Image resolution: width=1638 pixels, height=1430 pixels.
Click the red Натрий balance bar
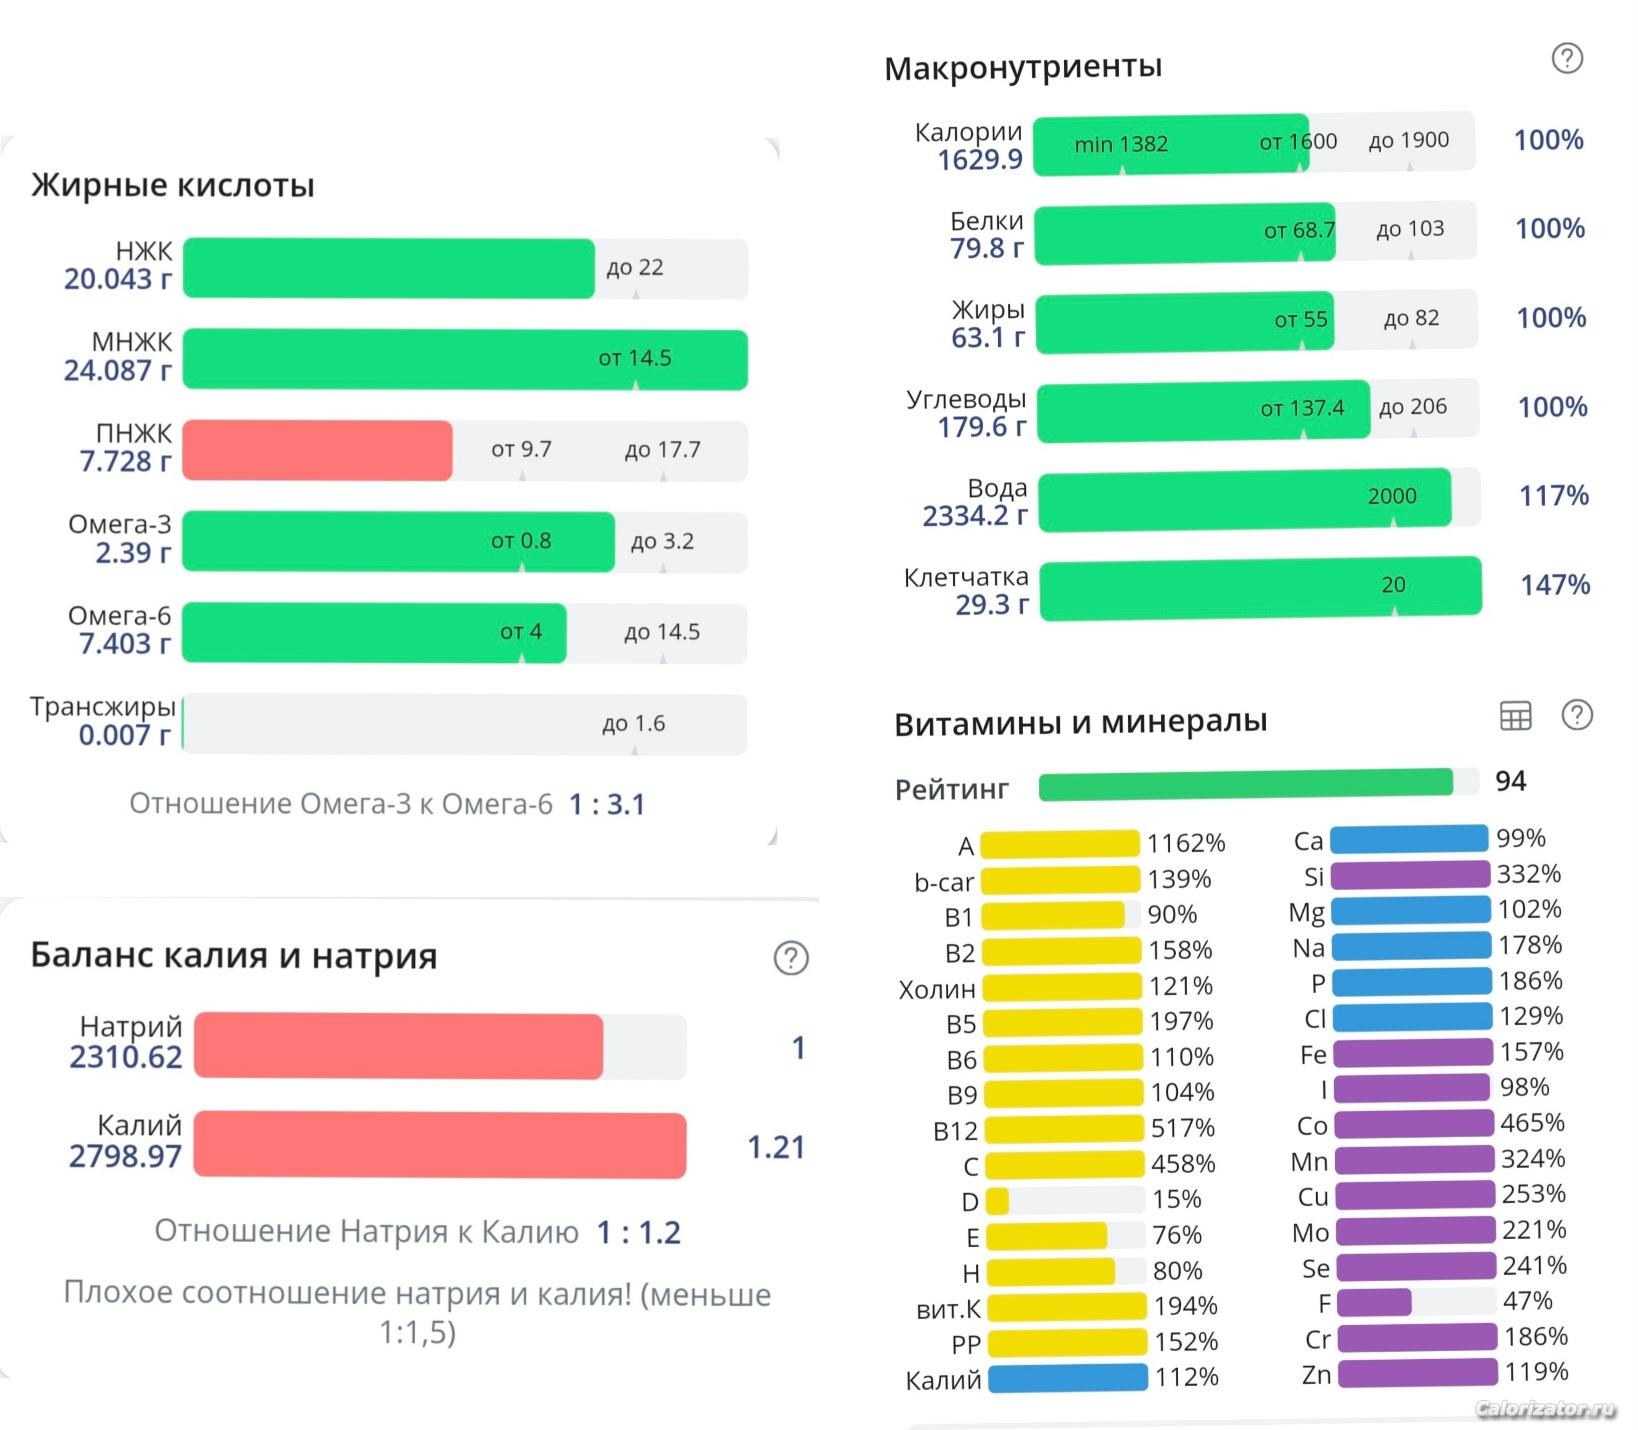tap(440, 1047)
